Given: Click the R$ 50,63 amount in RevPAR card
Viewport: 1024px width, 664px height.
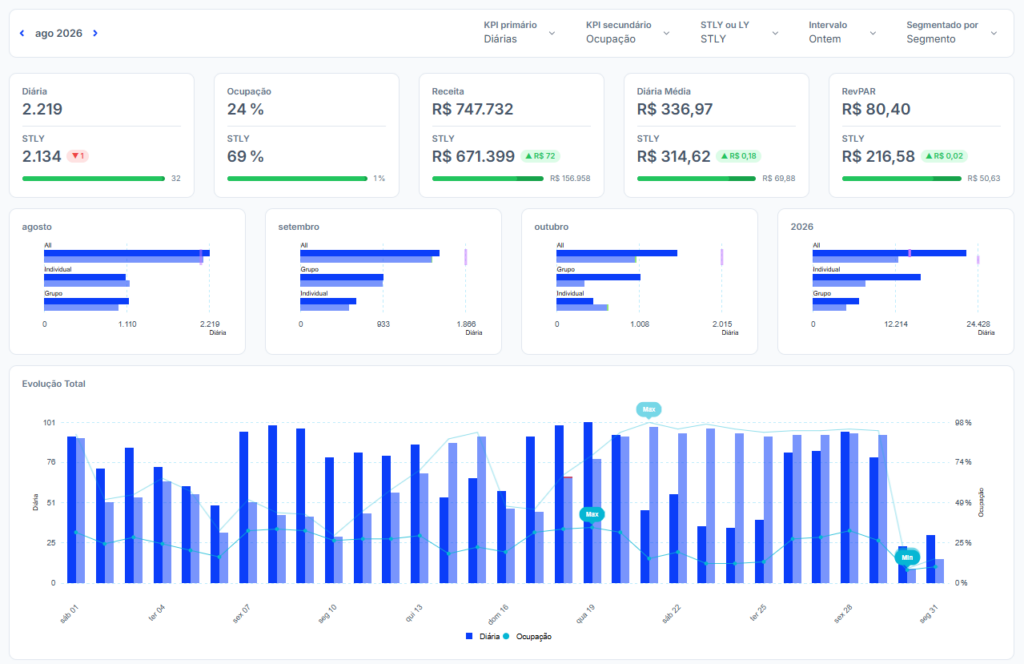Looking at the screenshot, I should coord(984,178).
